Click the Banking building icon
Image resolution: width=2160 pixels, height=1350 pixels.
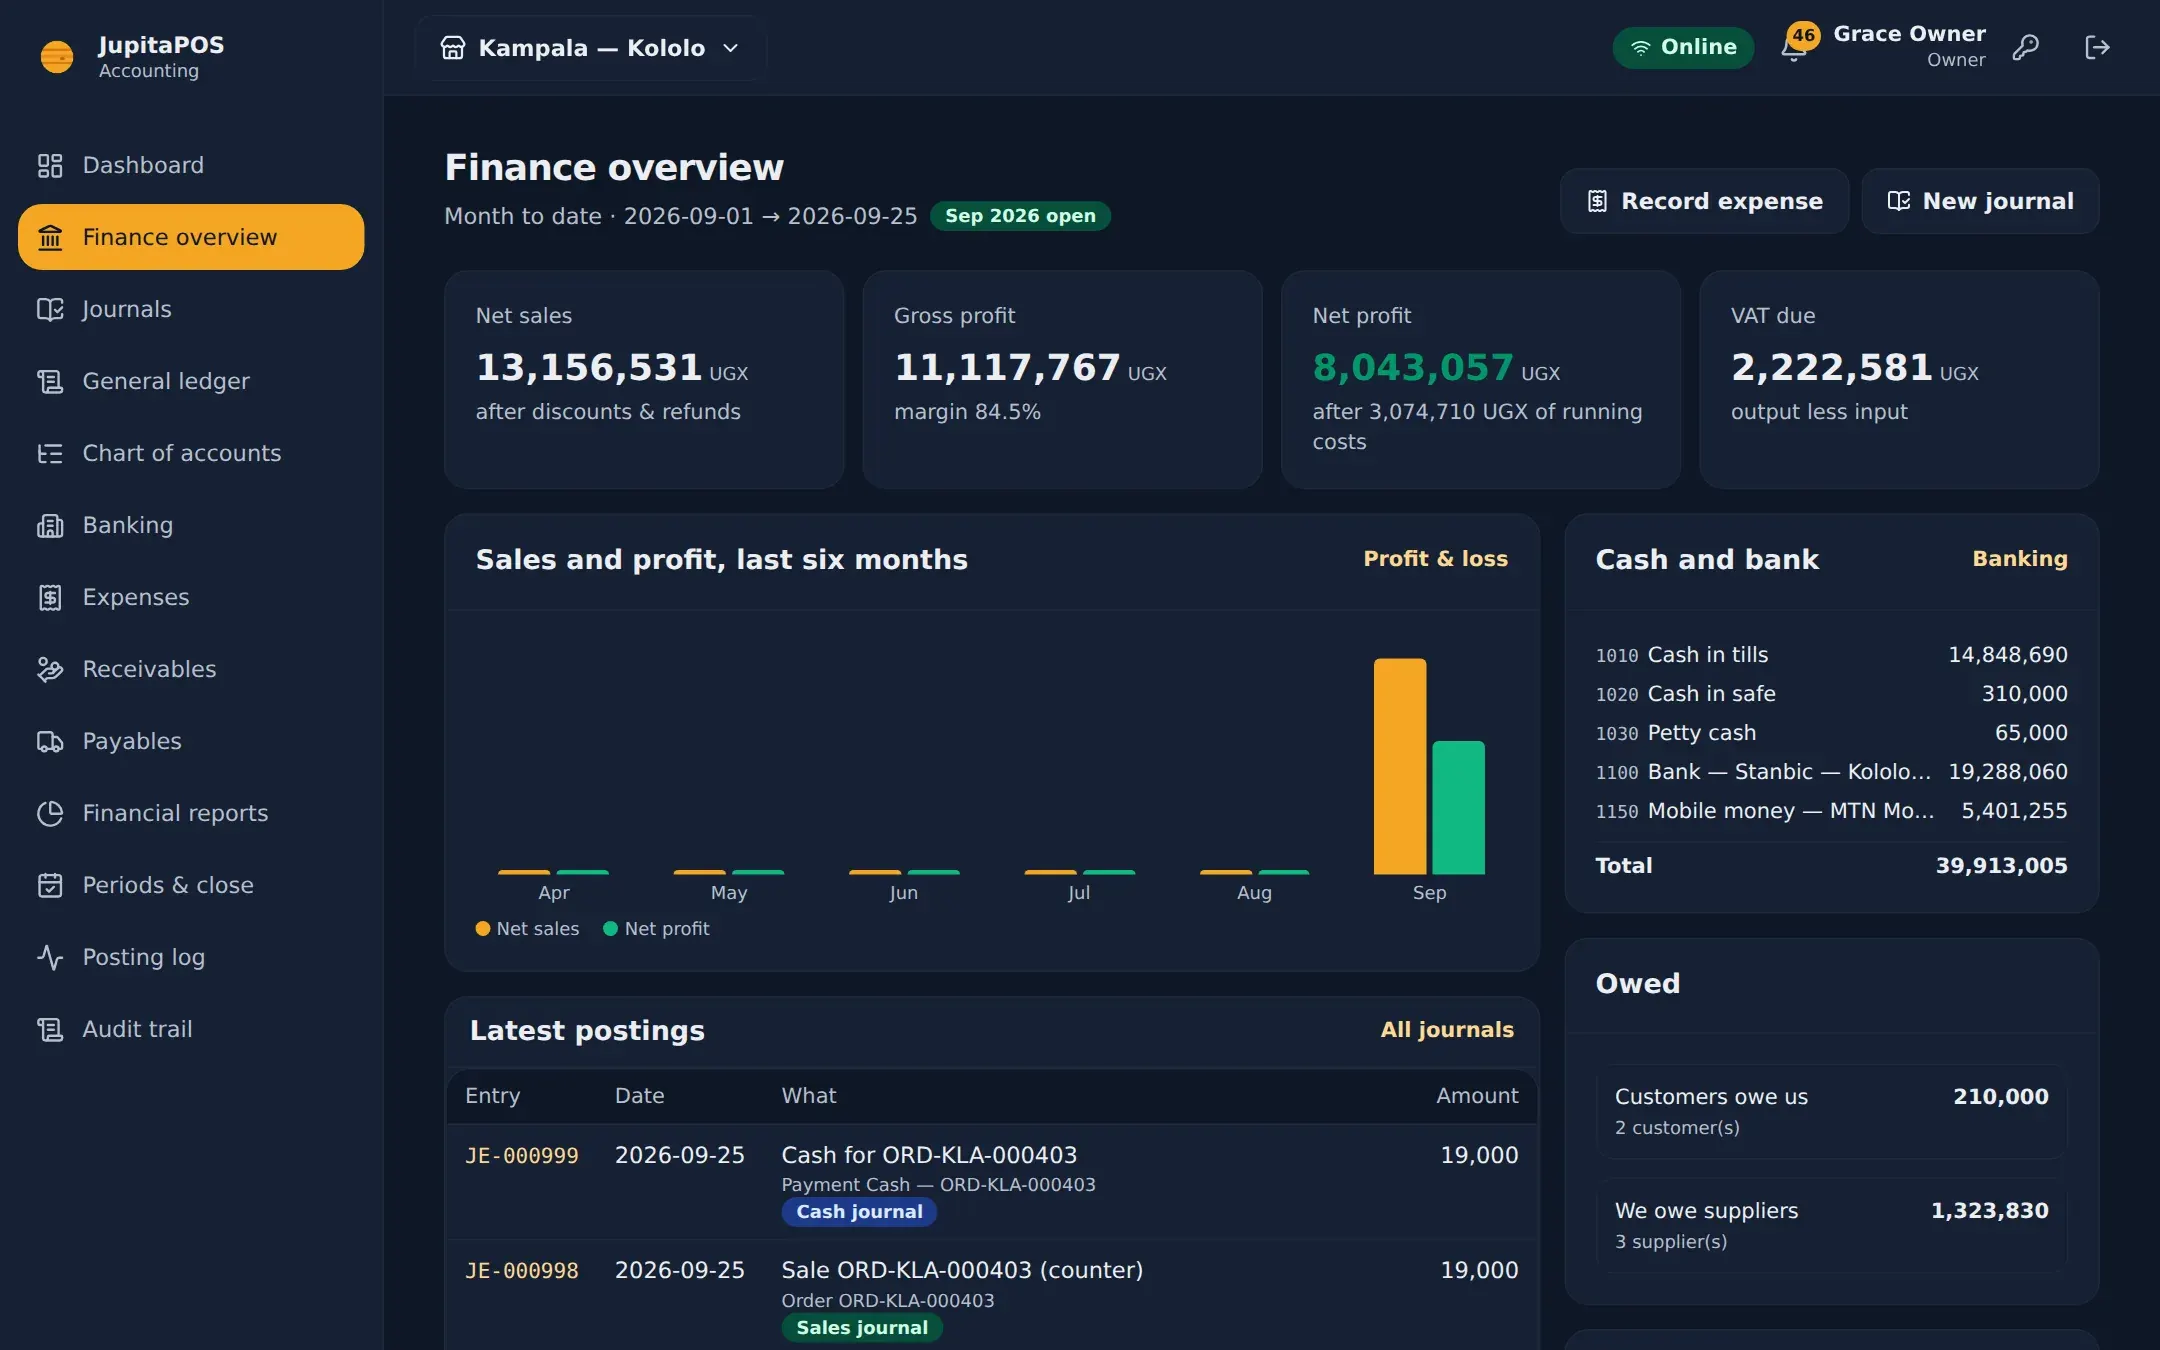pyautogui.click(x=50, y=525)
